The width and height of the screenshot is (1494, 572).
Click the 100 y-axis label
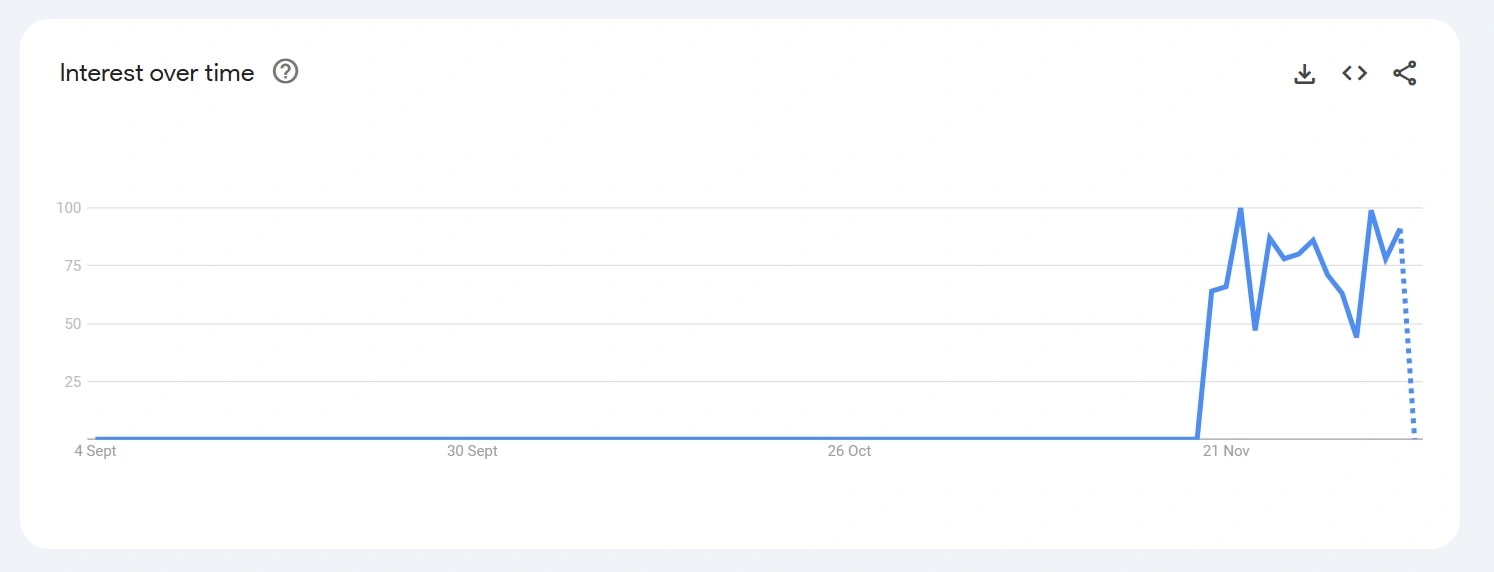[69, 208]
